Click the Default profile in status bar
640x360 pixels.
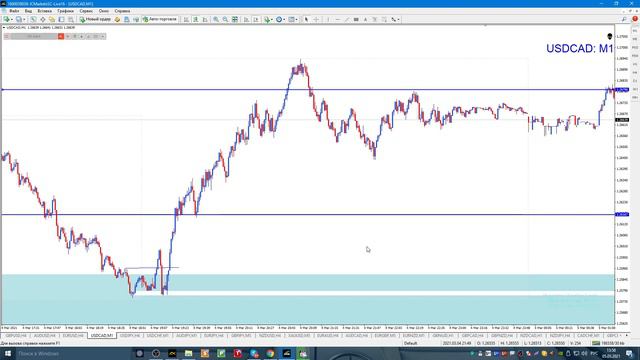point(410,343)
